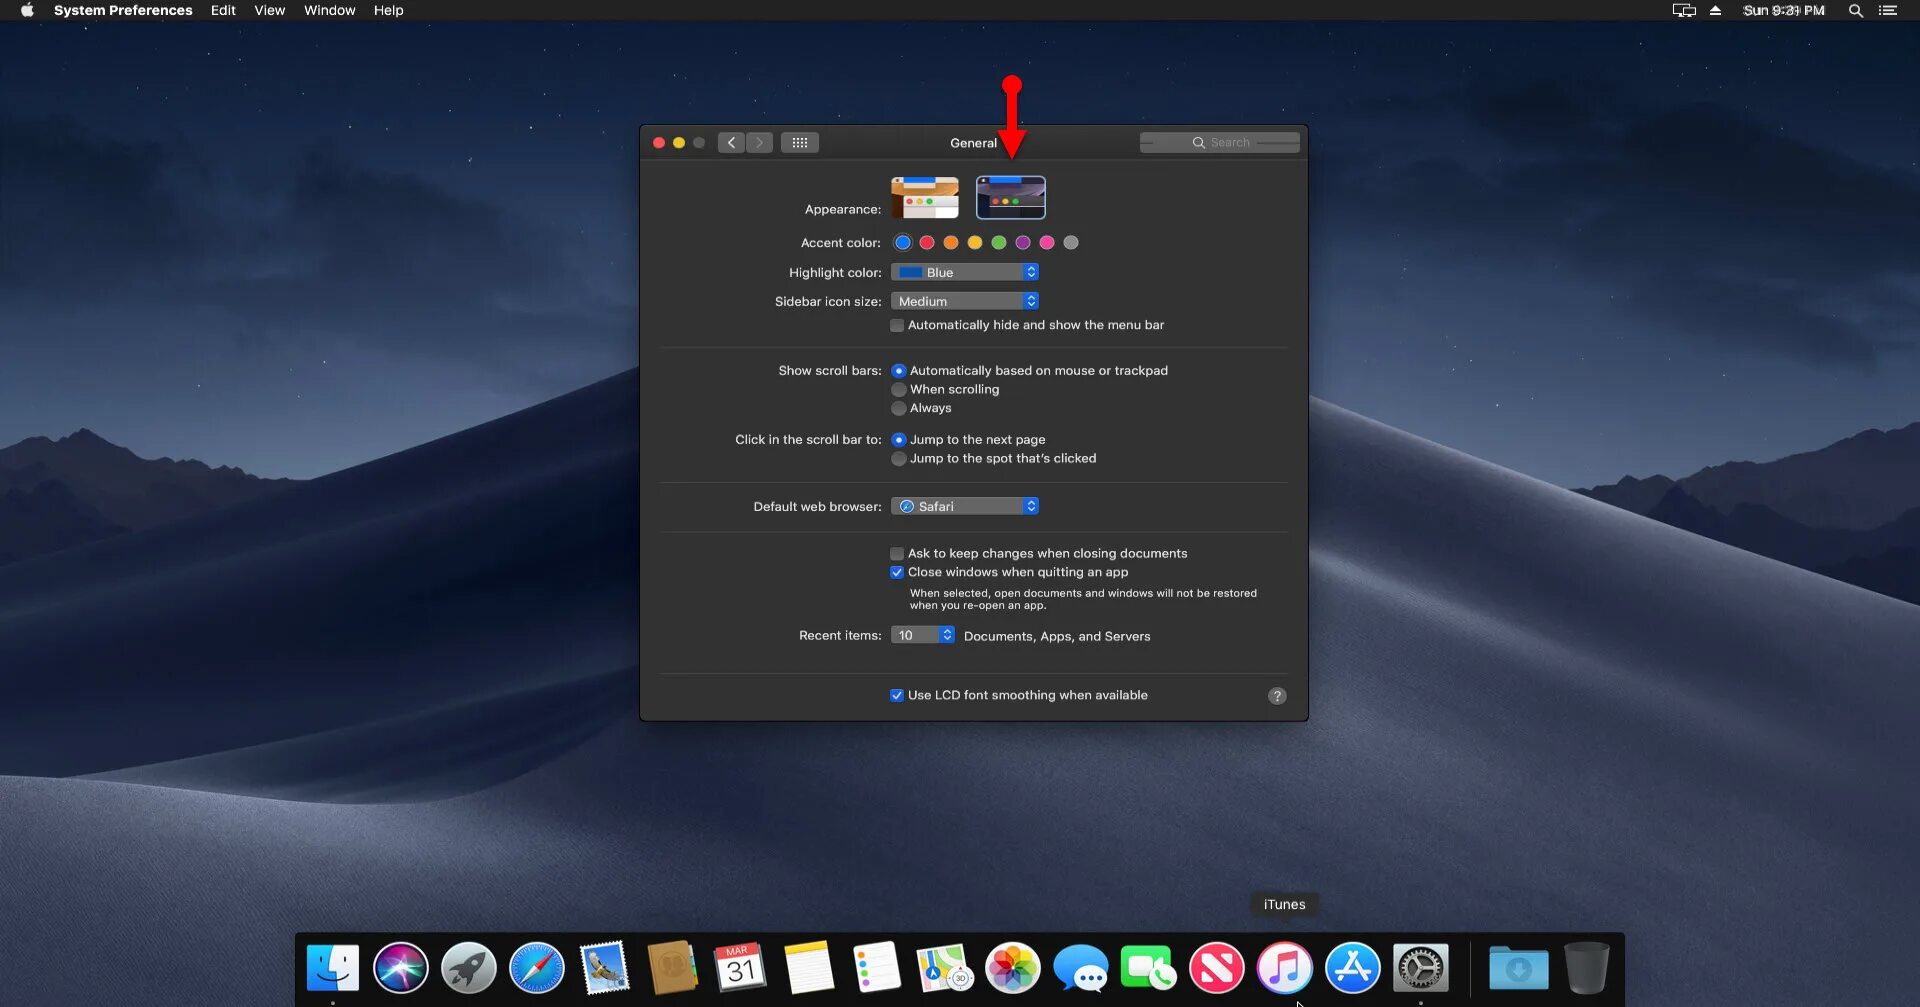This screenshot has height=1007, width=1920.
Task: Open Maps app in Dock
Action: [945, 968]
